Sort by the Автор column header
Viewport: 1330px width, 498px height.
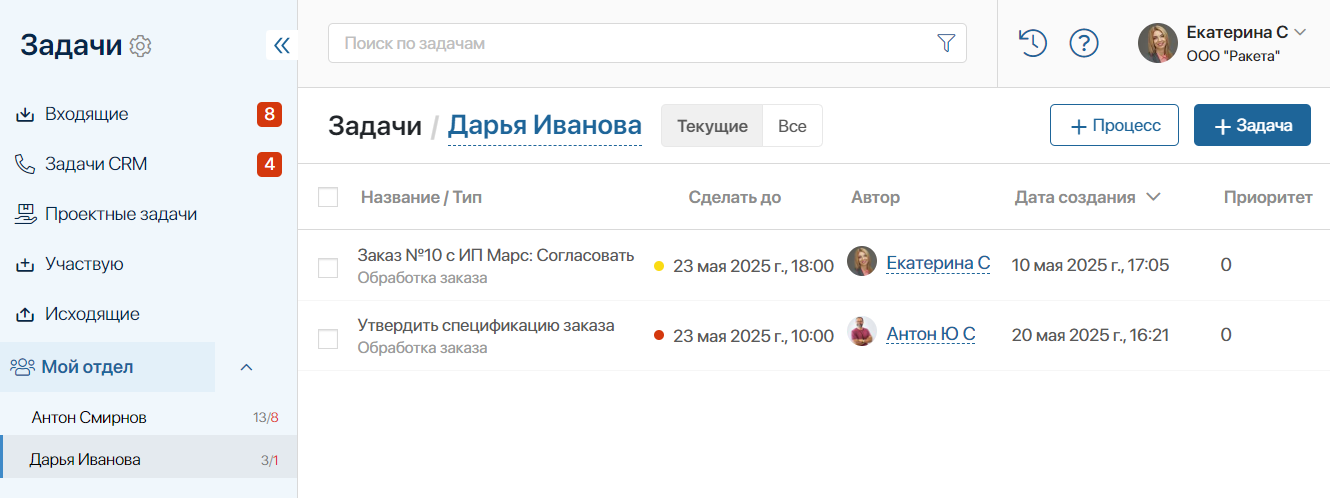click(875, 197)
